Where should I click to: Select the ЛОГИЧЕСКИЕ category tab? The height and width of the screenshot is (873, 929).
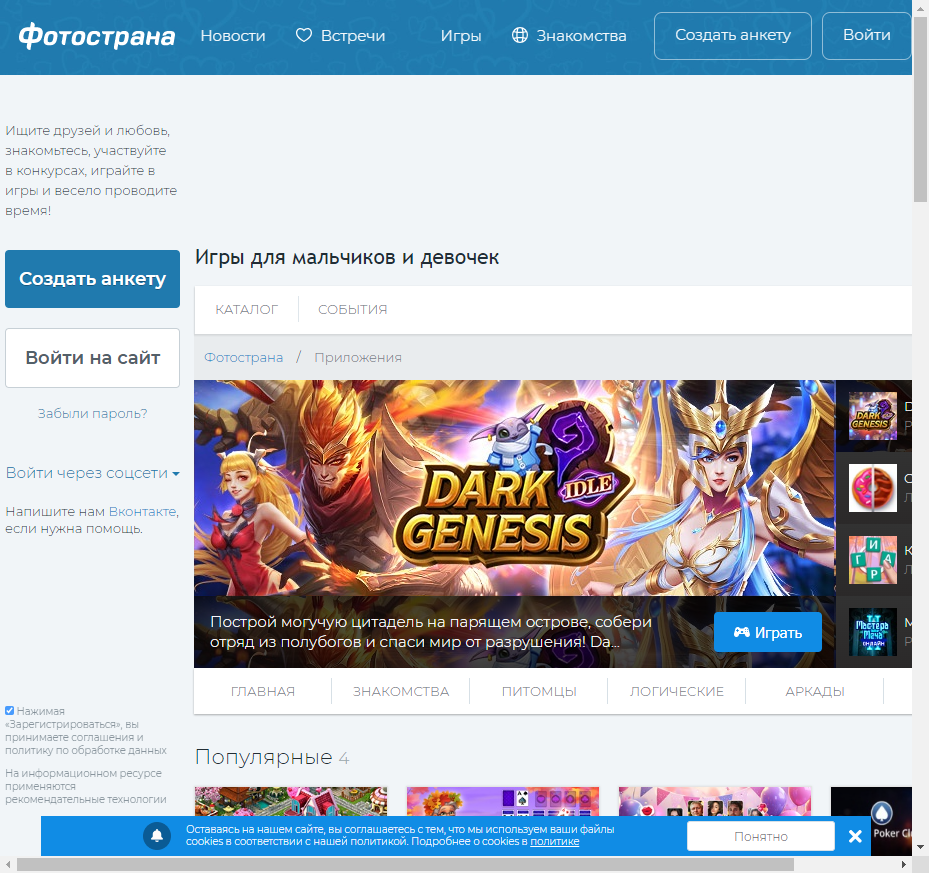click(x=677, y=691)
